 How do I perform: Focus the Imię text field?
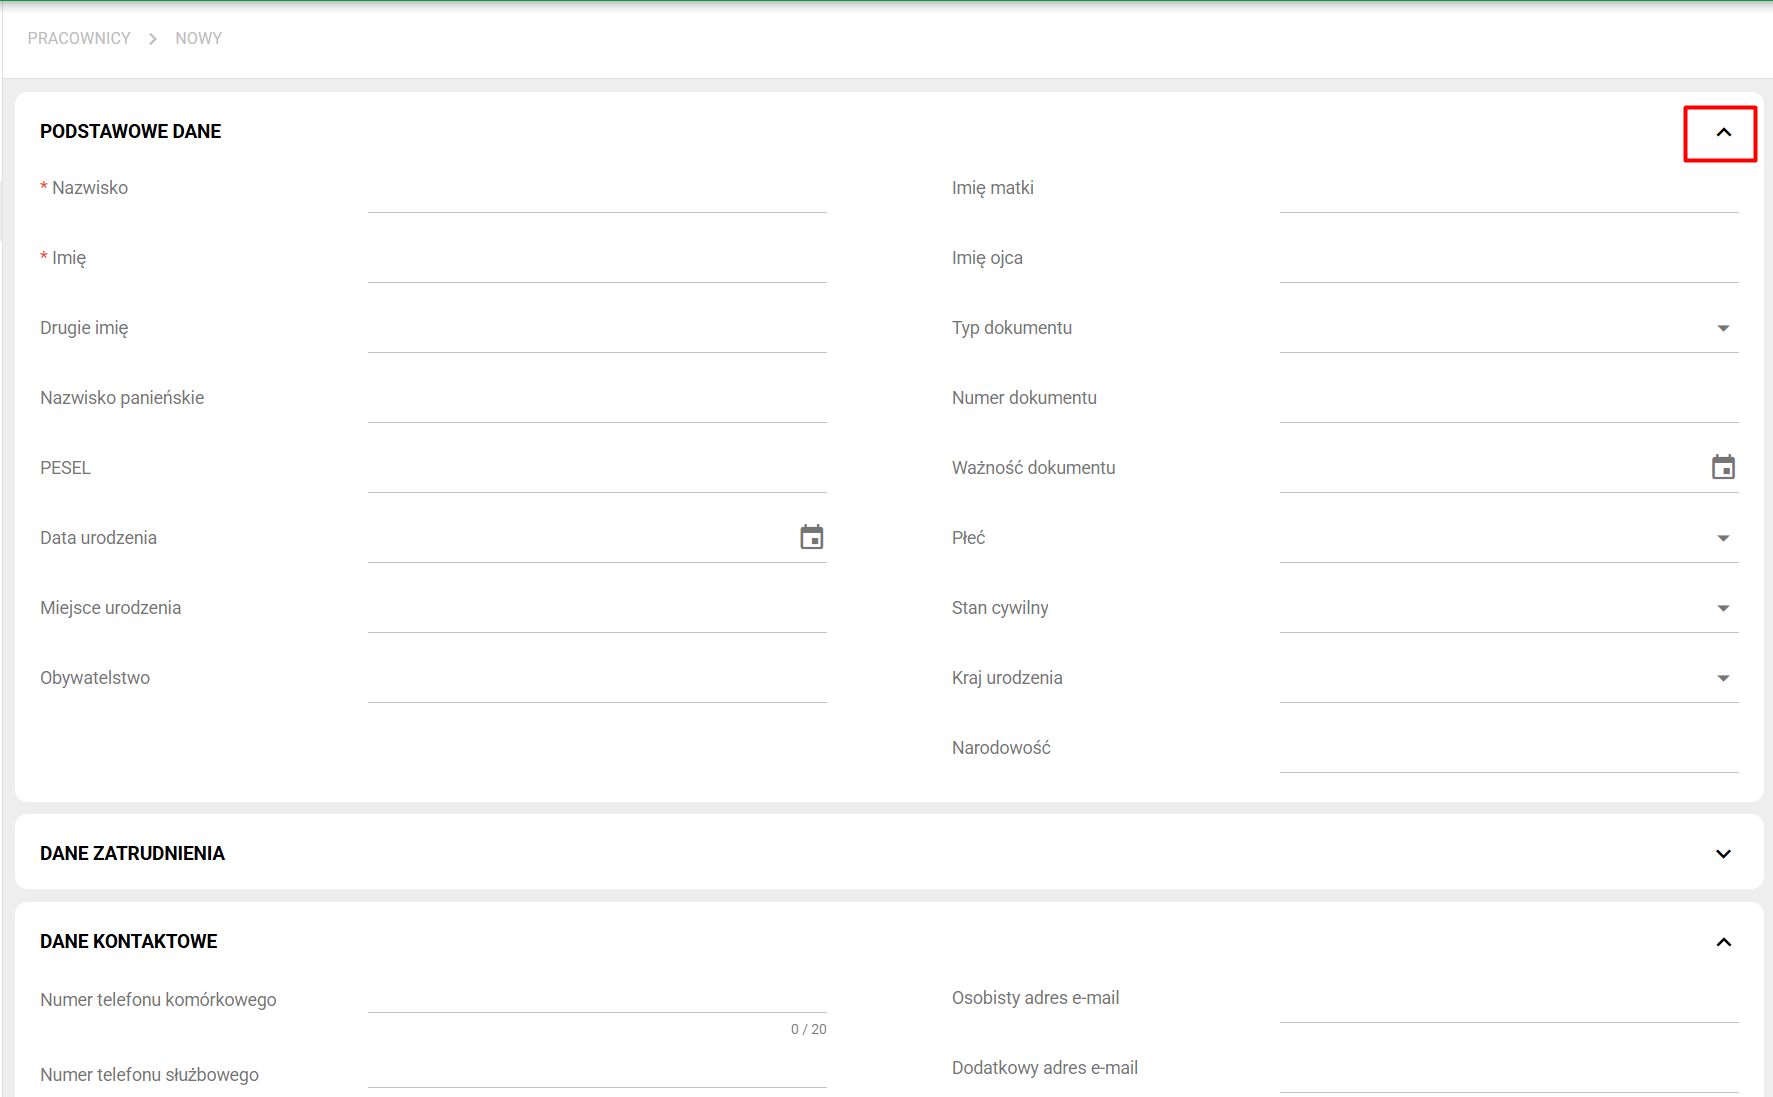pos(596,261)
